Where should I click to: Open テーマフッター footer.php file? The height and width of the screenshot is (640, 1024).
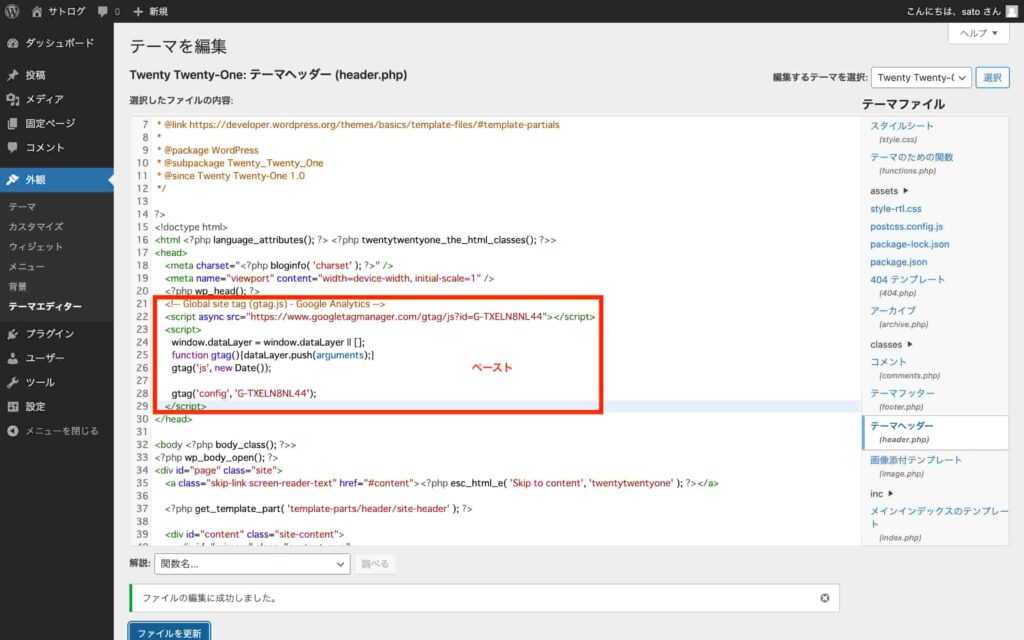click(x=903, y=399)
